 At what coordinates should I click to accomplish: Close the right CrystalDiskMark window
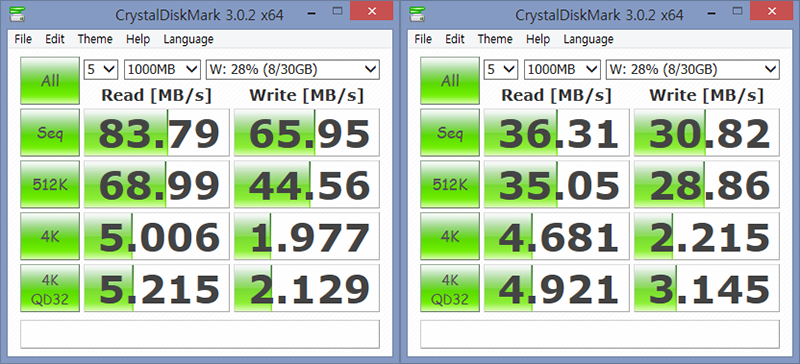(772, 11)
